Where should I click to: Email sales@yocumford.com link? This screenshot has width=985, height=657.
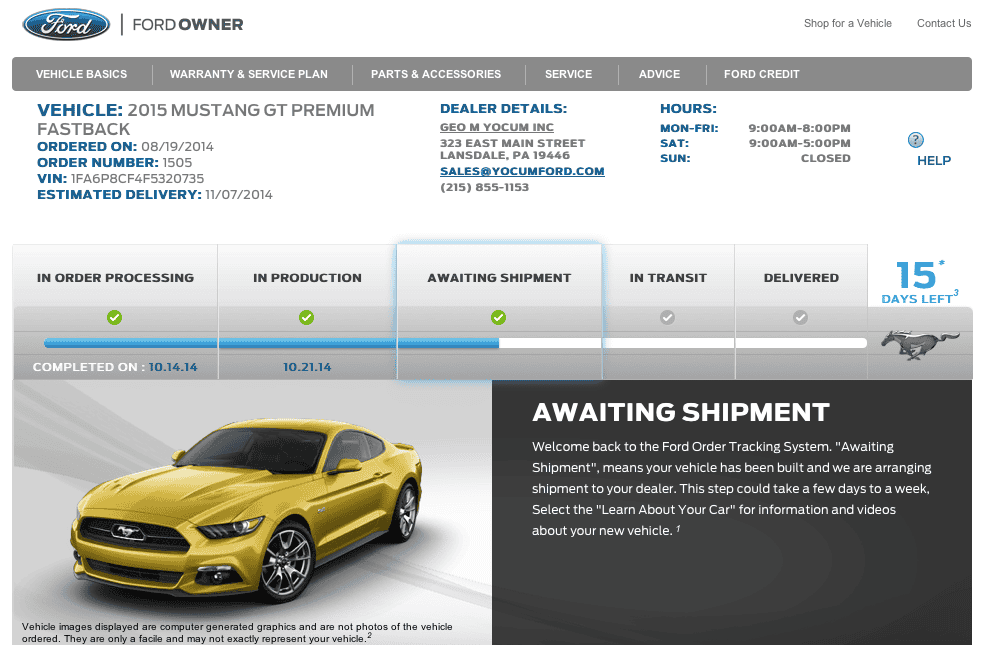(522, 171)
